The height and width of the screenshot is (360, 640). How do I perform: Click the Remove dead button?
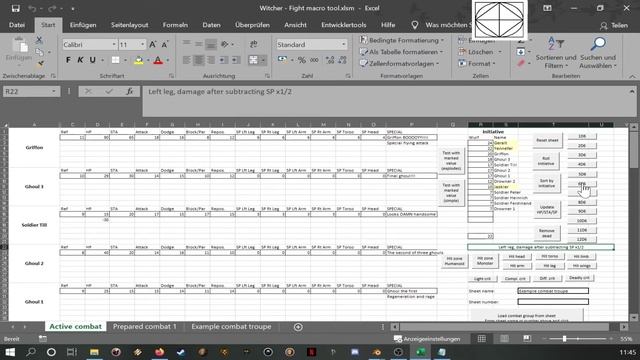click(547, 233)
